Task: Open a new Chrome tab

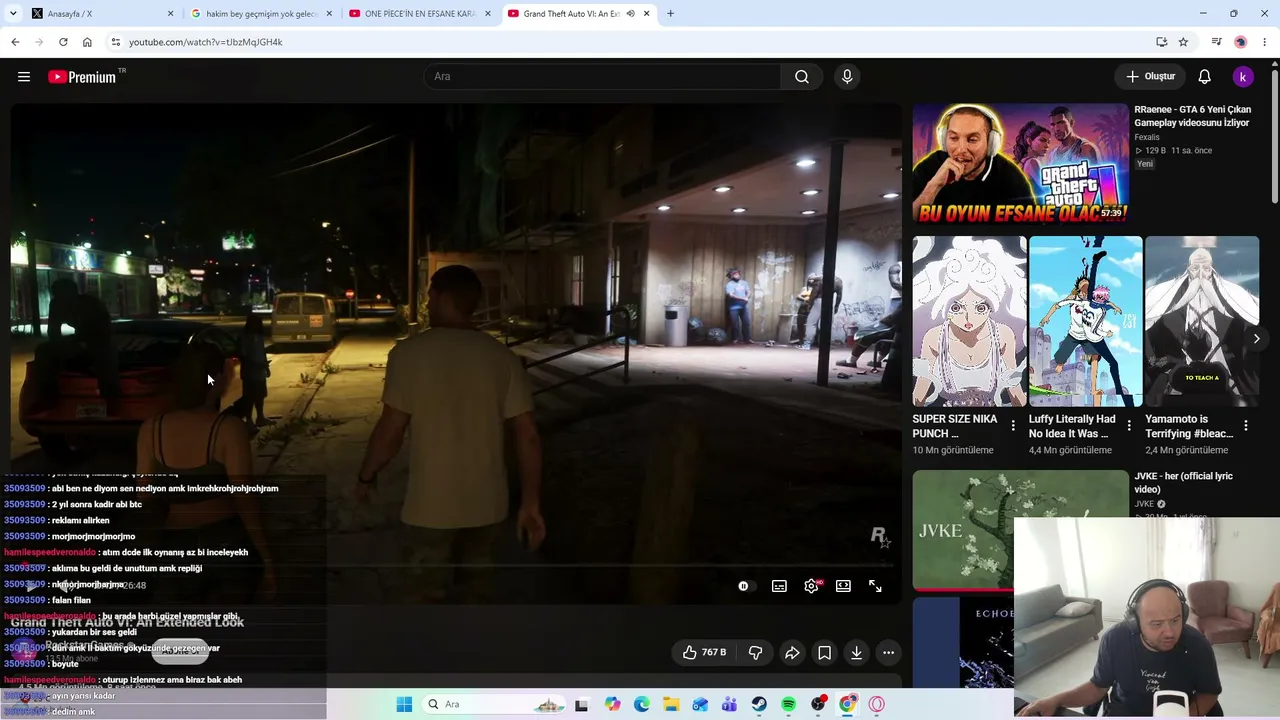Action: point(670,14)
